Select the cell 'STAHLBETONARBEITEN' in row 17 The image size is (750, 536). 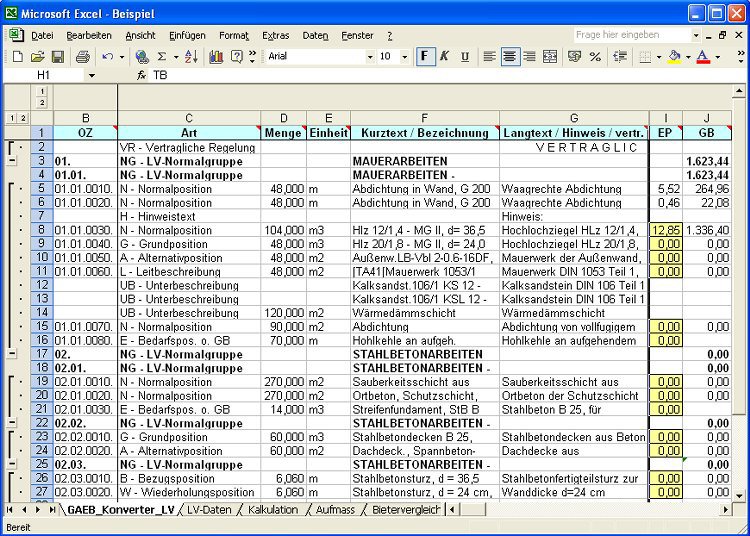425,354
